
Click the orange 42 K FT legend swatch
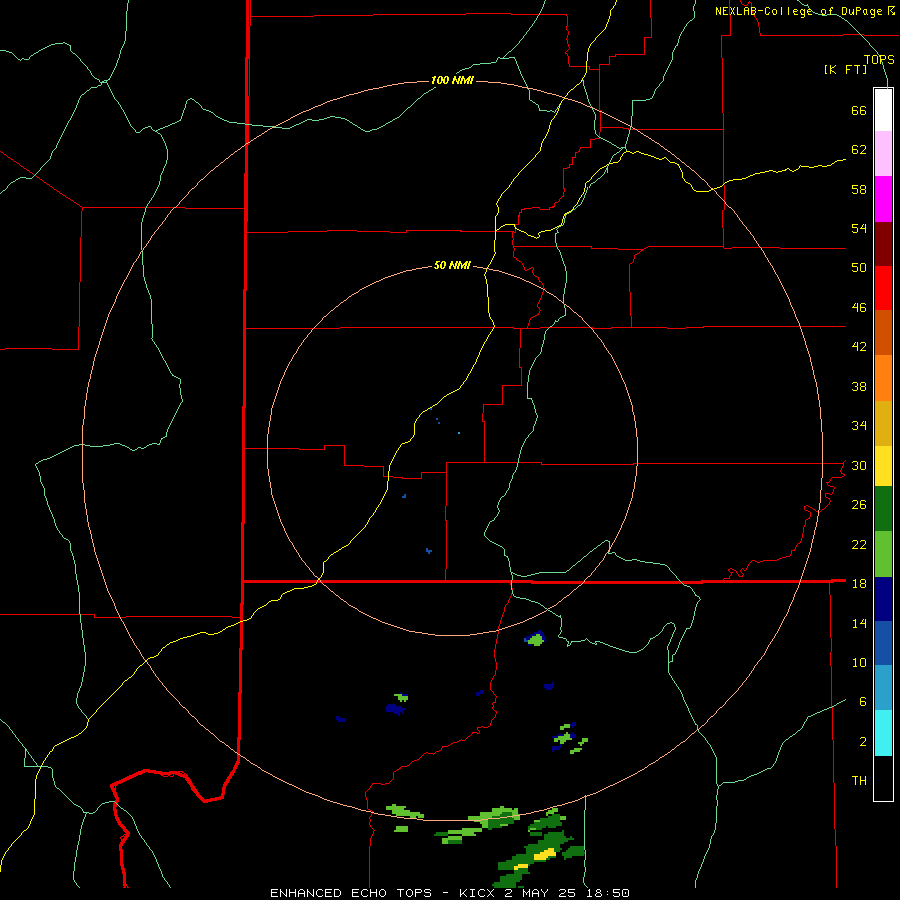883,378
